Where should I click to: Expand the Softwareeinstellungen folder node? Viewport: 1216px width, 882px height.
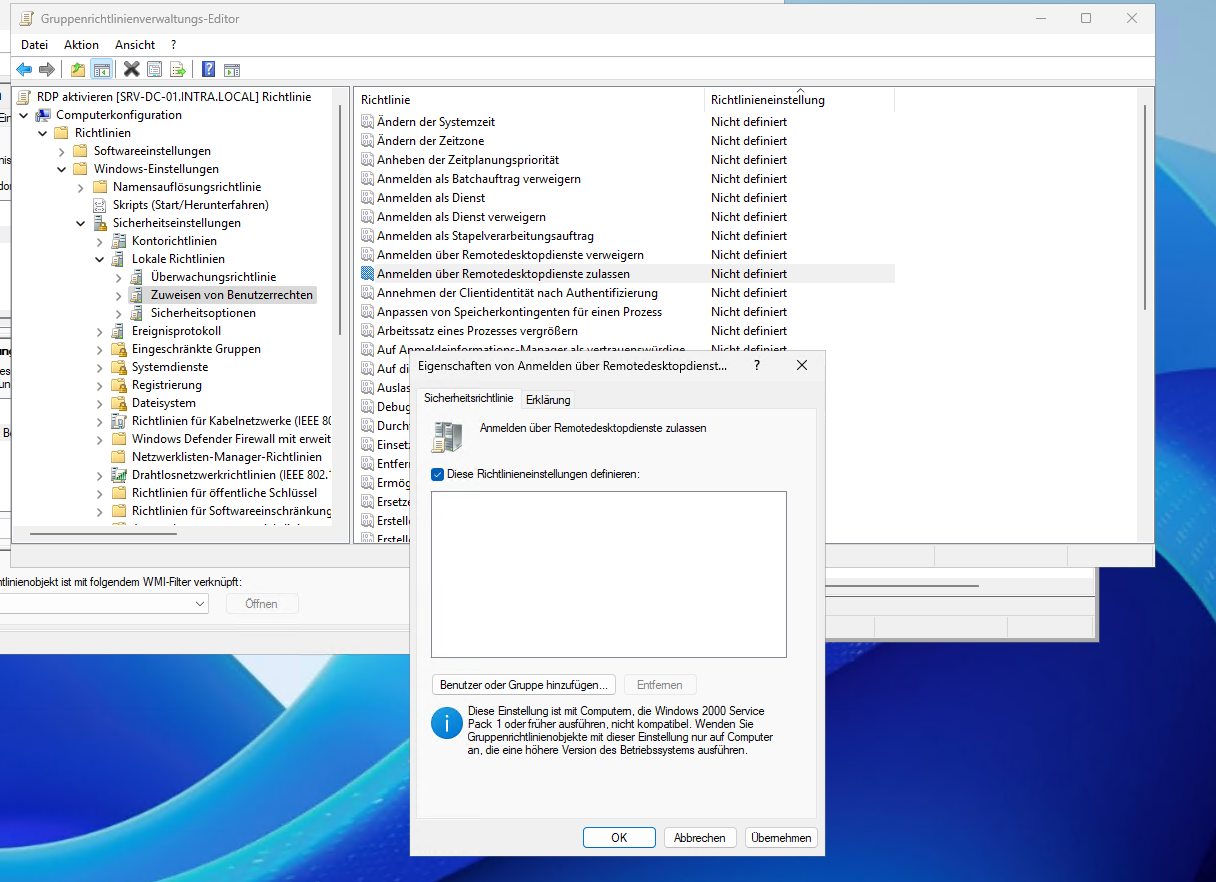[62, 151]
